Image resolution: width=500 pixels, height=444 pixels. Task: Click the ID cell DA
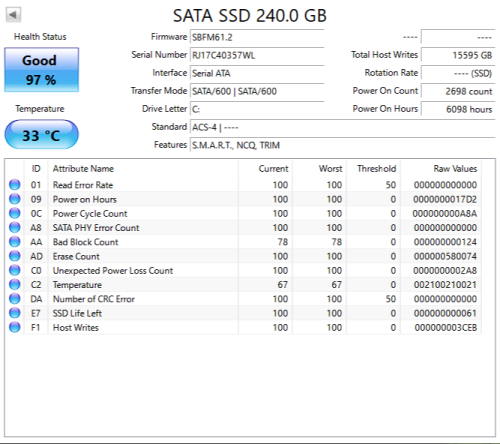pyautogui.click(x=36, y=299)
